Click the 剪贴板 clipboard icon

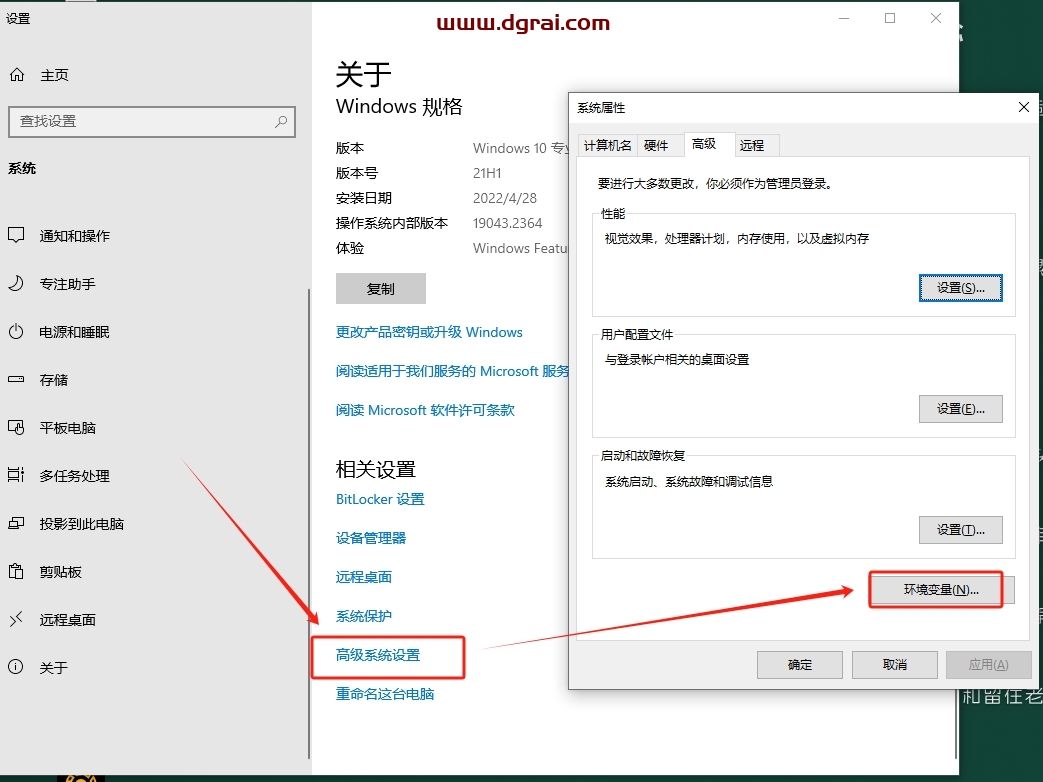[x=16, y=571]
